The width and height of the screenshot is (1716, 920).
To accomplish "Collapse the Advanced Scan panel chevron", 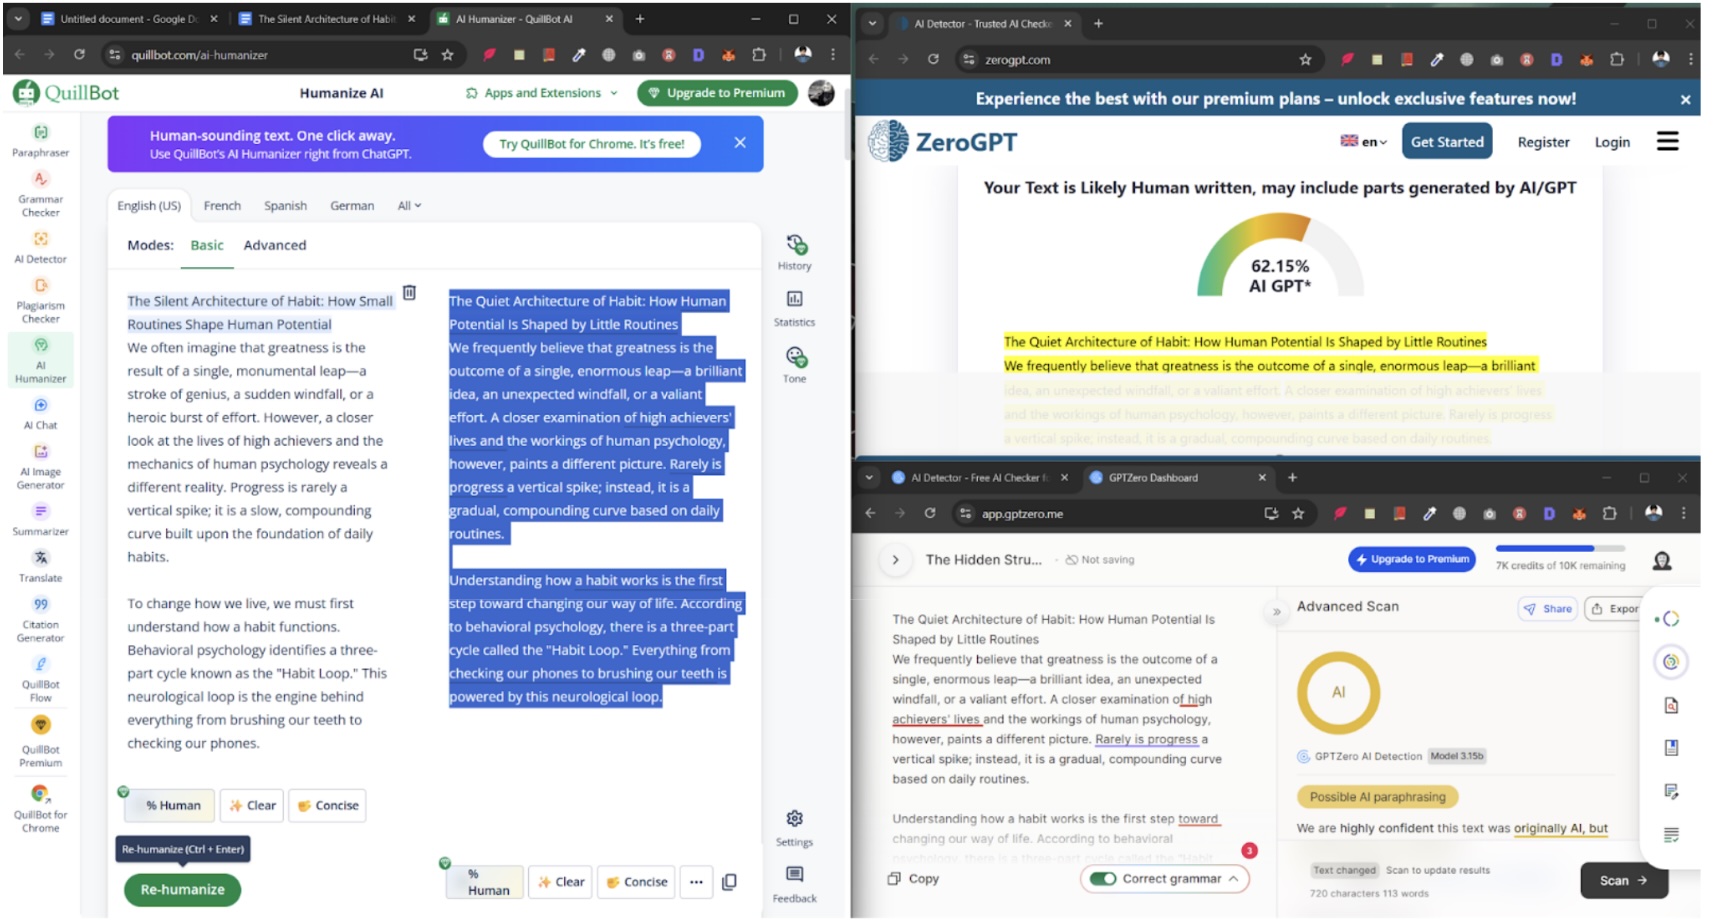I will pyautogui.click(x=1277, y=611).
